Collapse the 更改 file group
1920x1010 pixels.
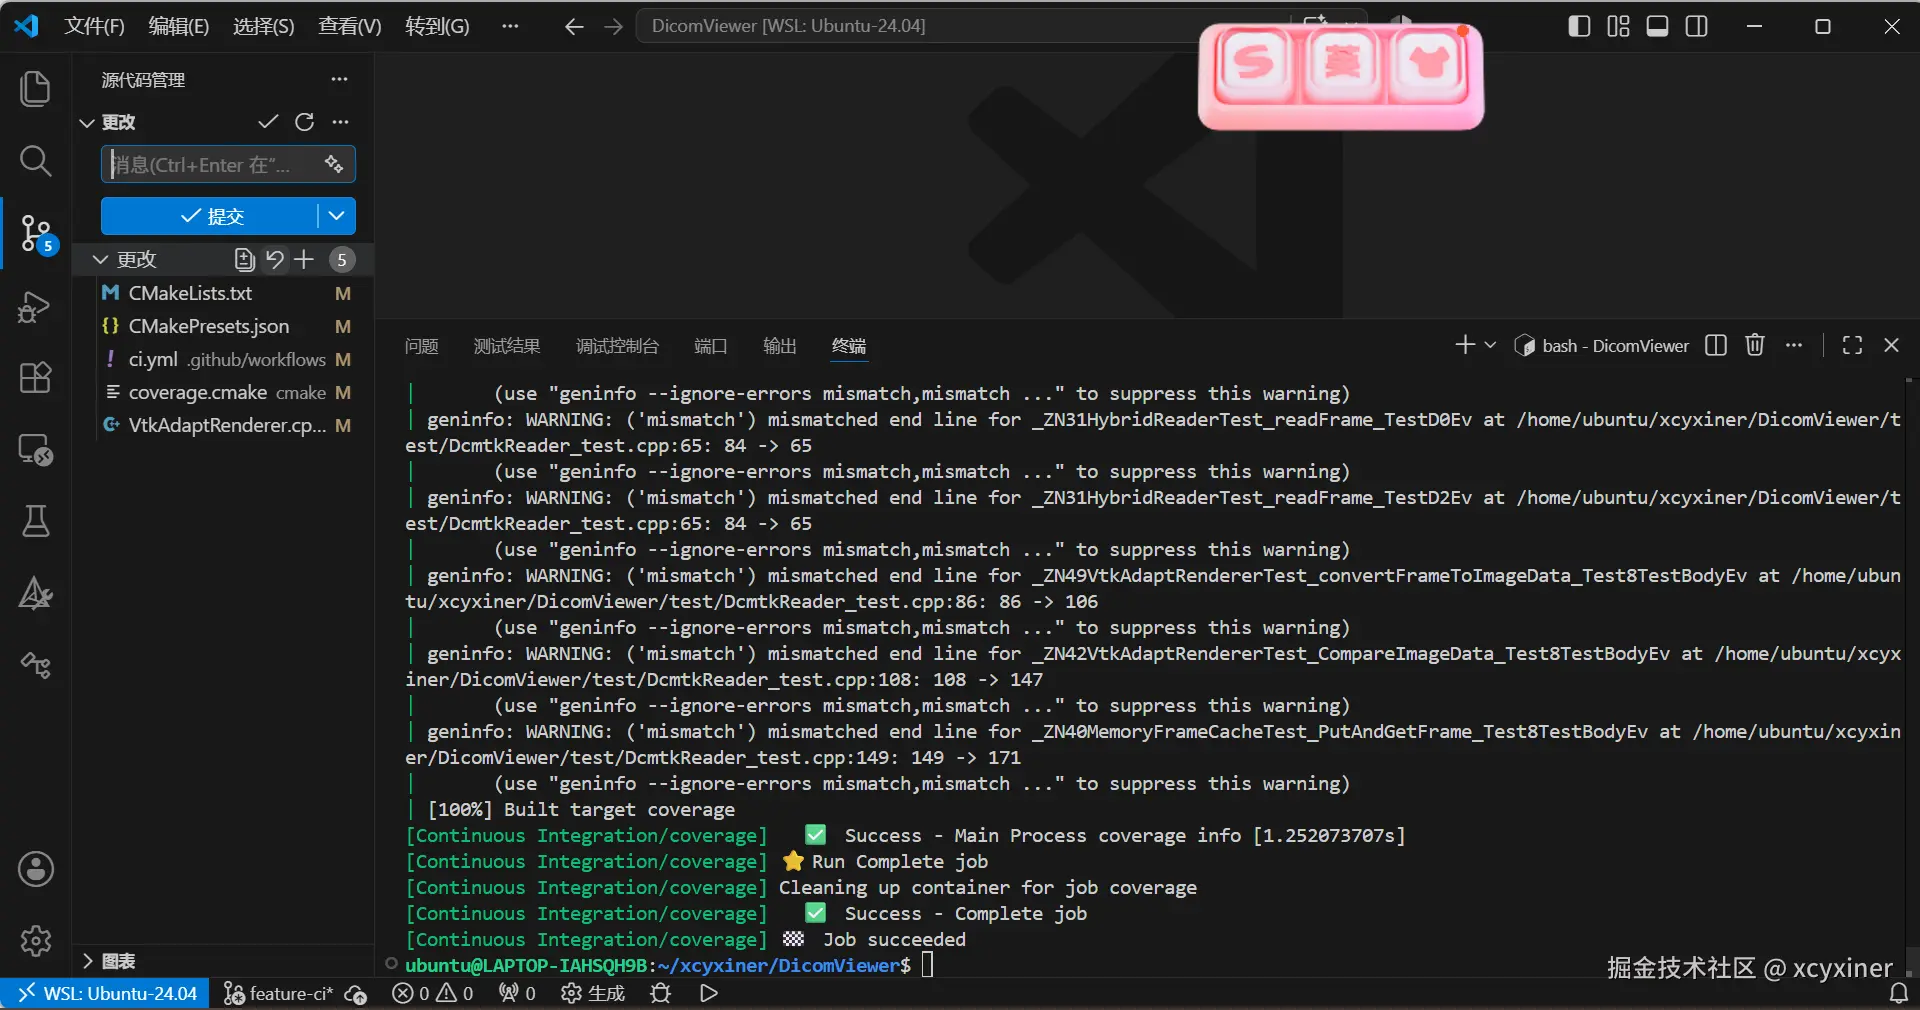(100, 260)
